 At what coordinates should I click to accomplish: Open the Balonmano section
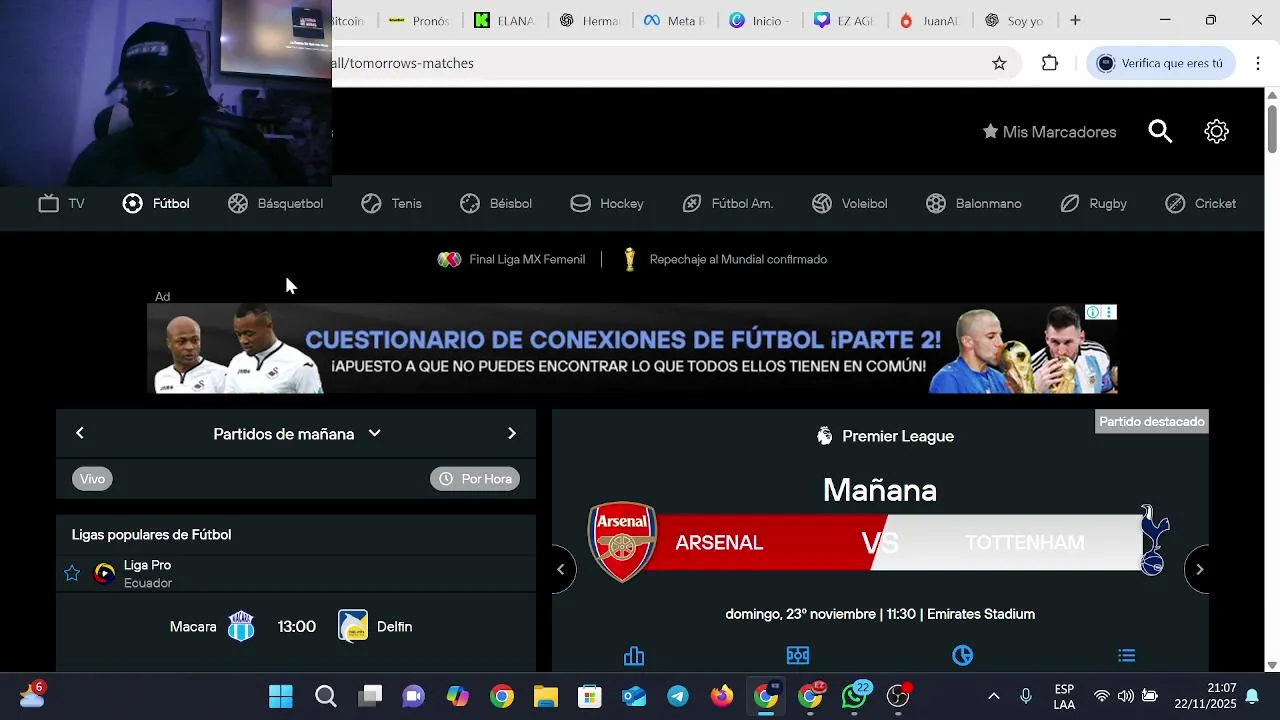(x=974, y=204)
